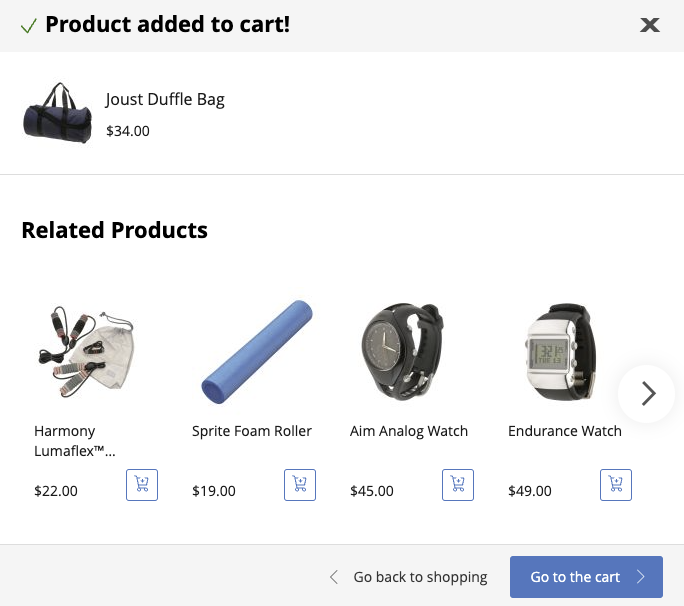Screen dimensions: 684x606
Task: Go to the cart
Action: coord(576,577)
